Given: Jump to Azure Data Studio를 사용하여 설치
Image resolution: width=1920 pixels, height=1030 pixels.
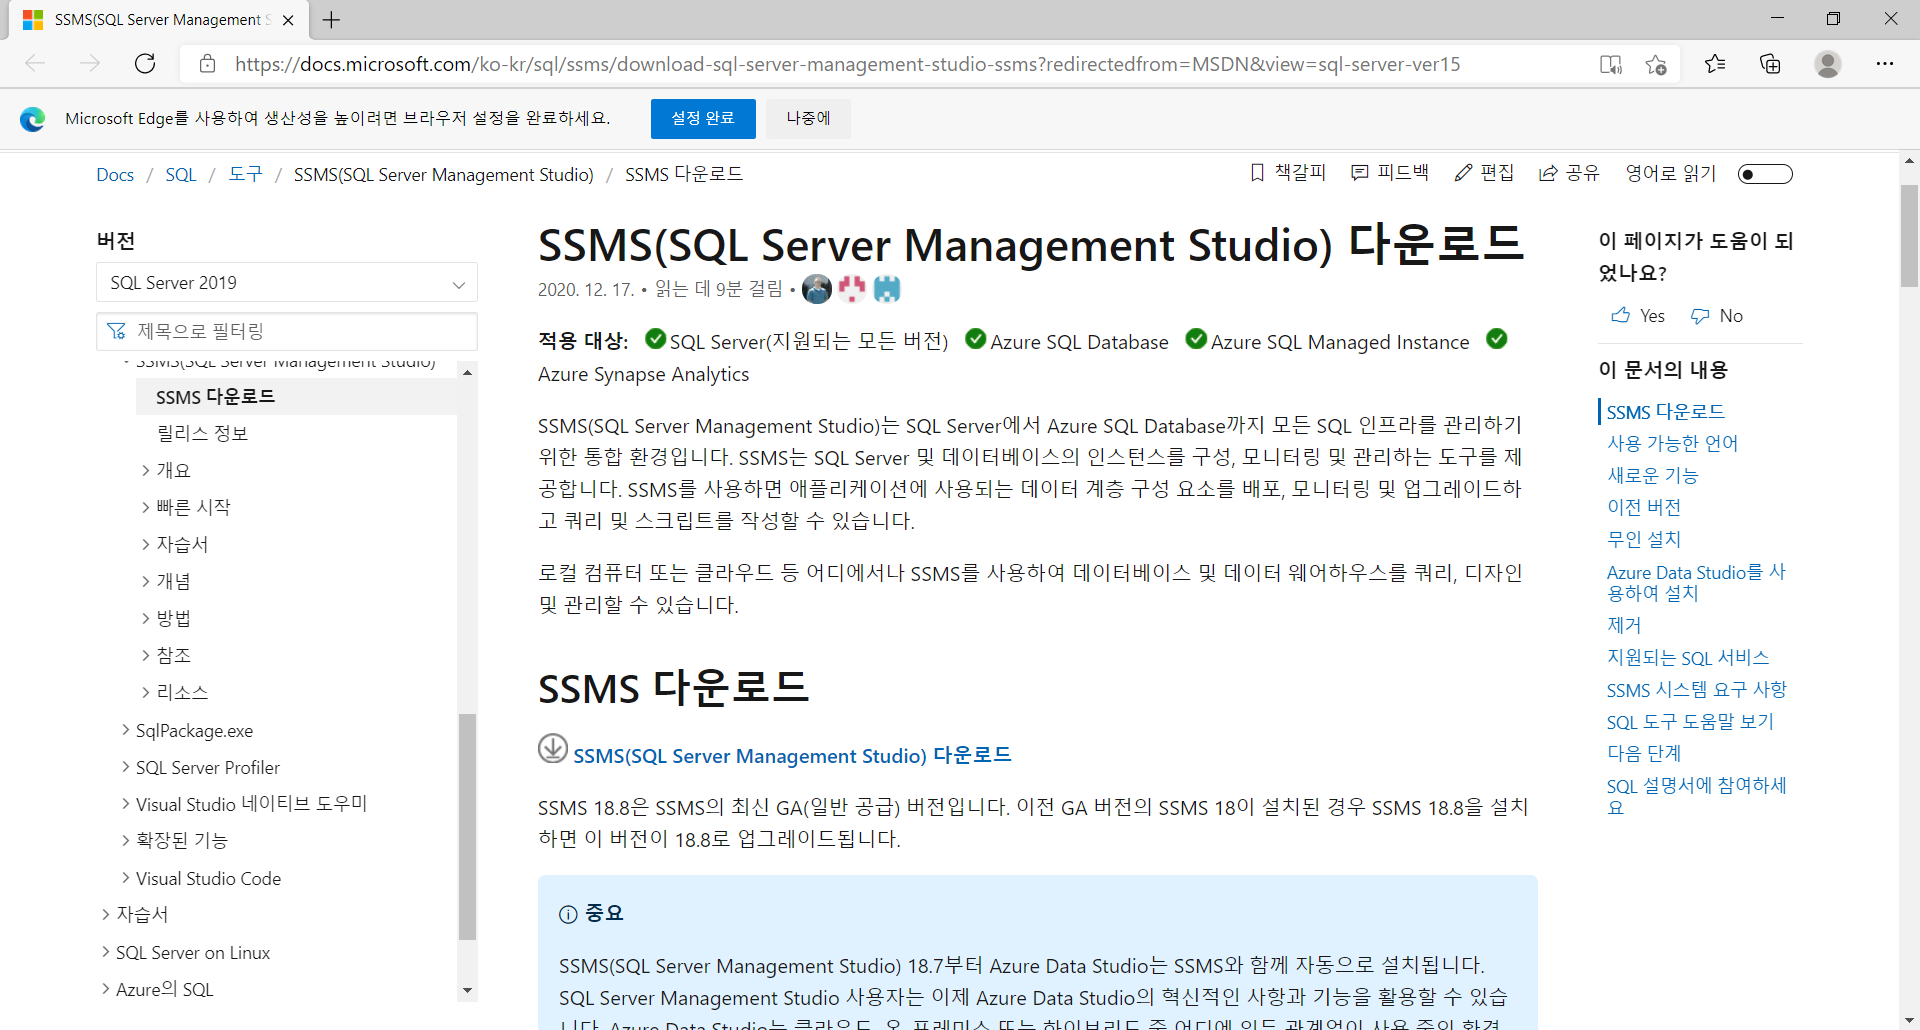Looking at the screenshot, I should point(1696,582).
